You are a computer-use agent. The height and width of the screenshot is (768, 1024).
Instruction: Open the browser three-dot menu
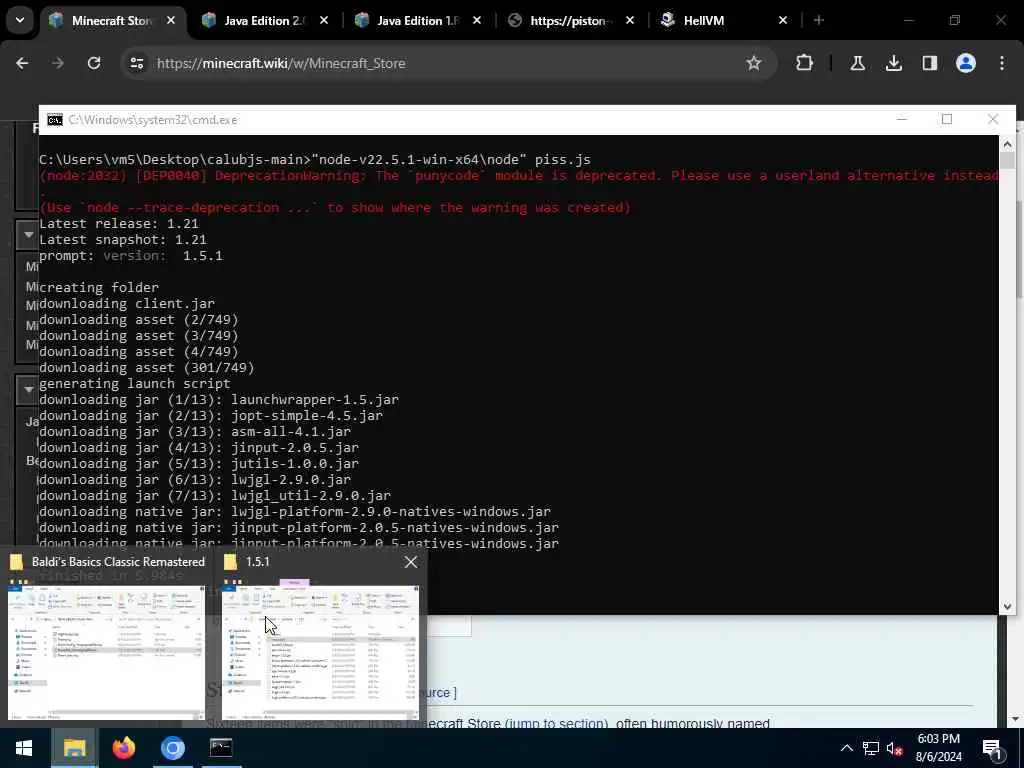1002,63
